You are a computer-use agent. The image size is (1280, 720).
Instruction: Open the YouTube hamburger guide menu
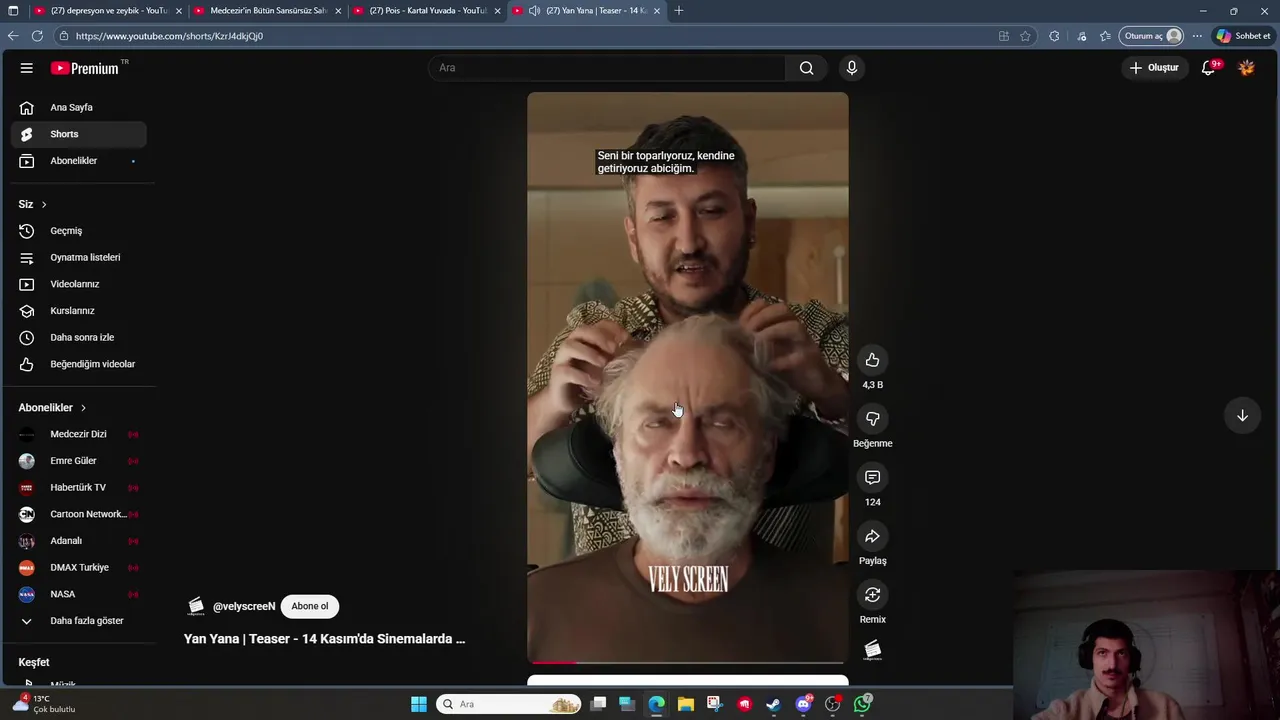[x=26, y=68]
